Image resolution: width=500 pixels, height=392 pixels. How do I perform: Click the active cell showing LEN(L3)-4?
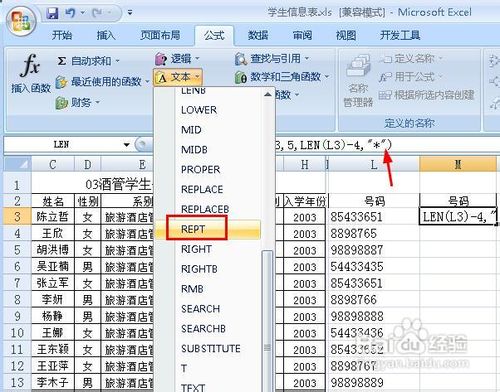click(x=458, y=217)
